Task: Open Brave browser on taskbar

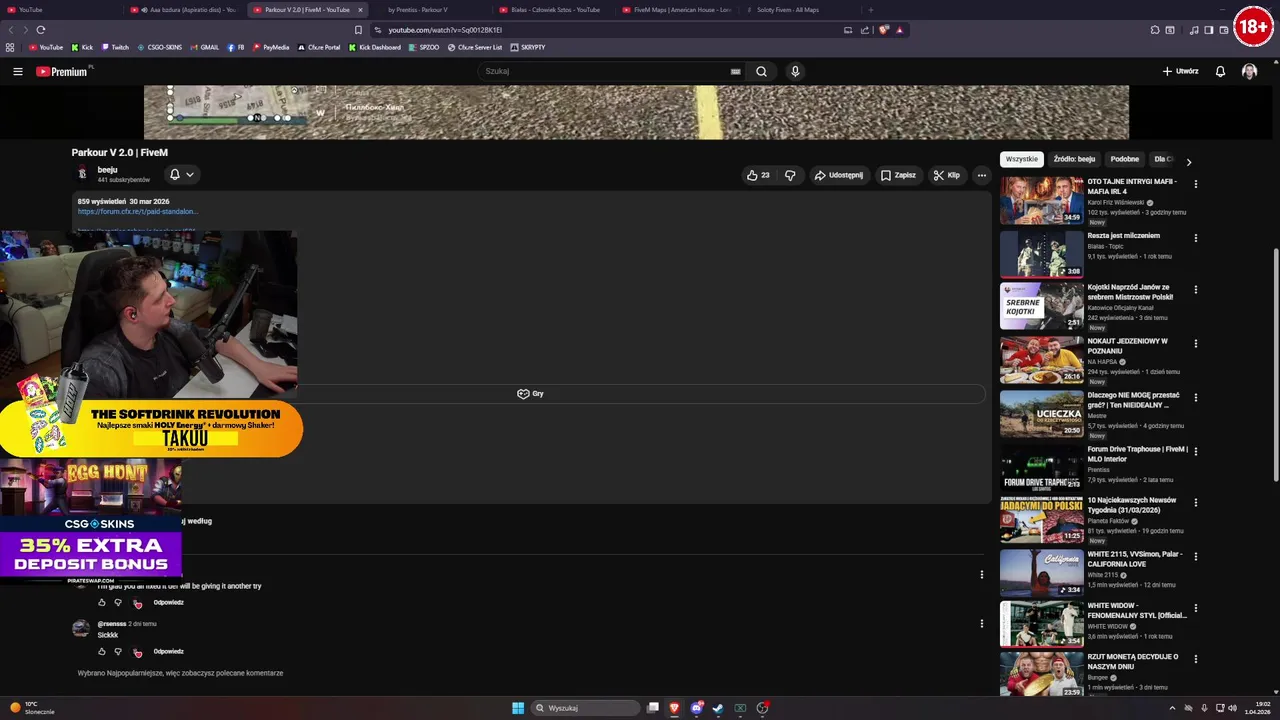Action: [x=675, y=708]
